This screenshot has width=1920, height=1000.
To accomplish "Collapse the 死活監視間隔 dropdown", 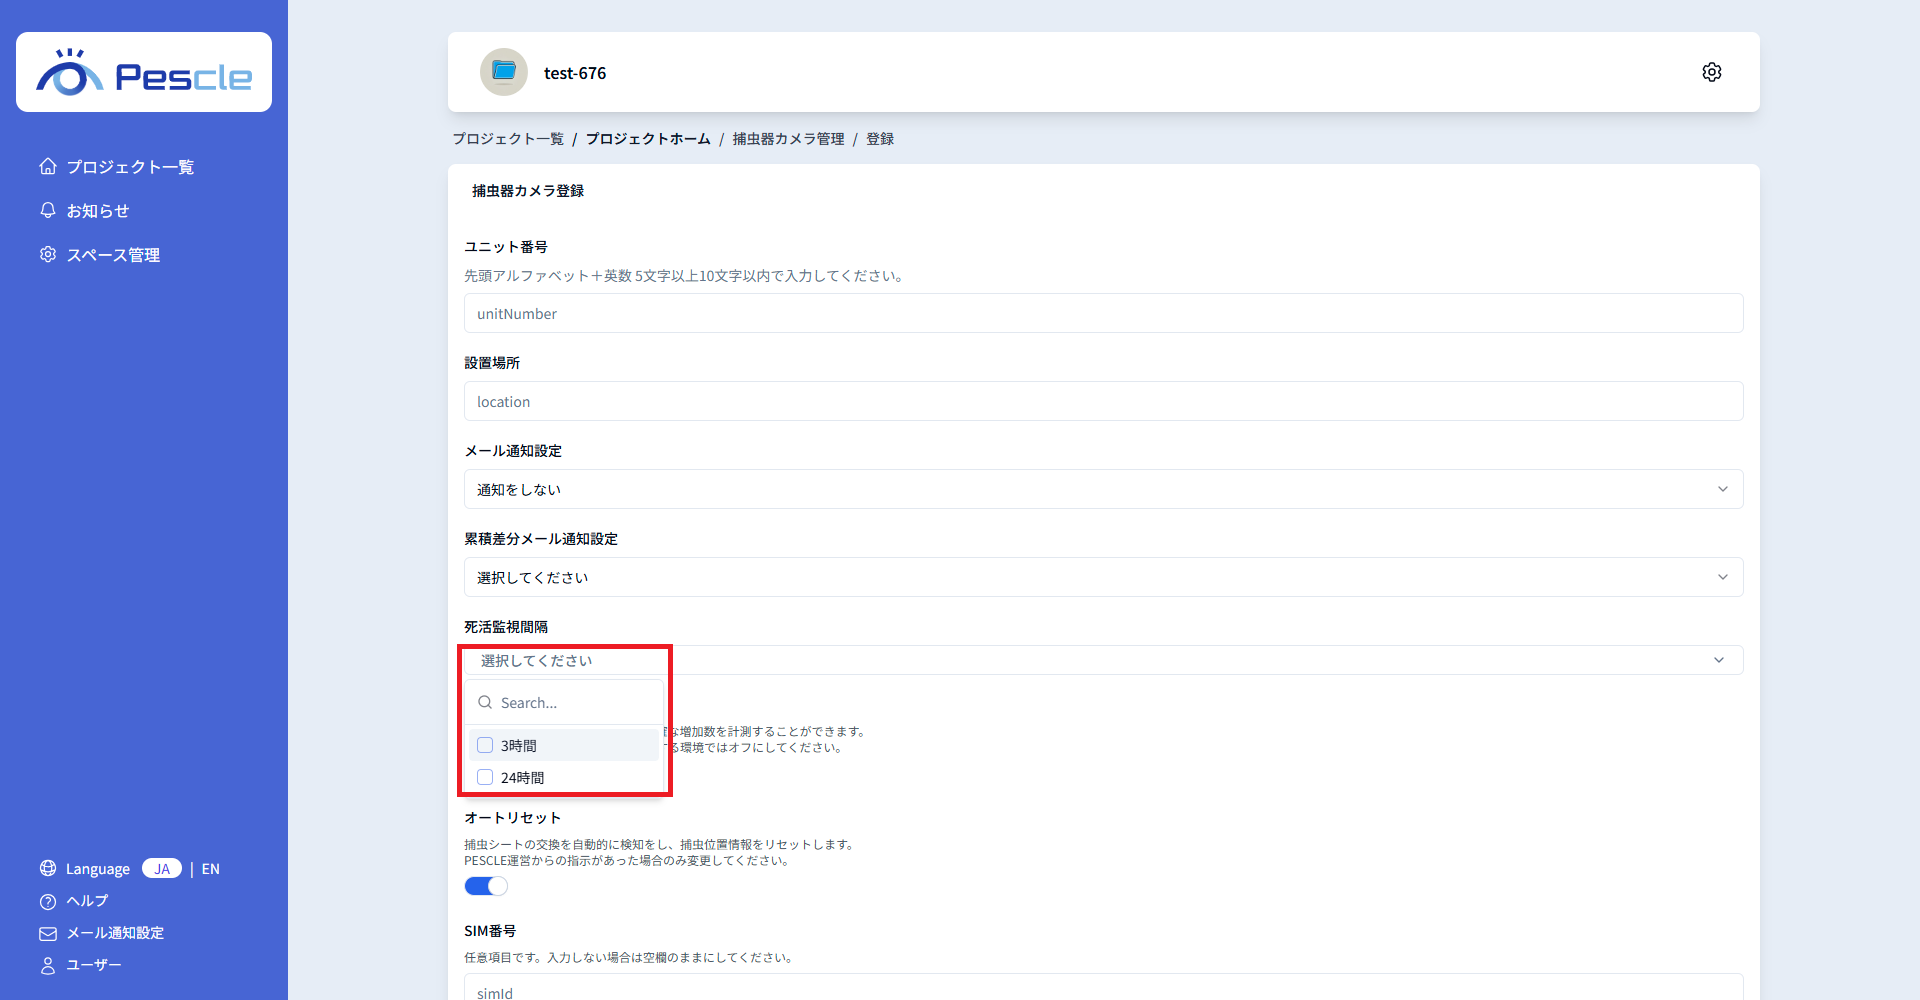I will [1718, 660].
